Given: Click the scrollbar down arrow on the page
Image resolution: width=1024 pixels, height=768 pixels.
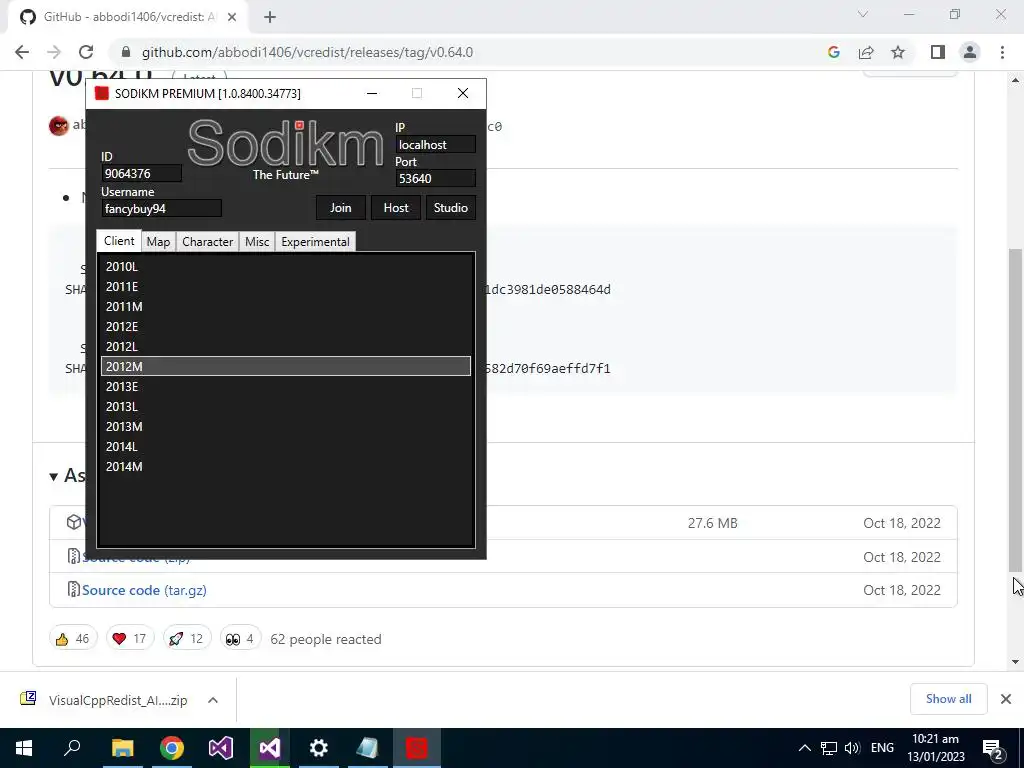Looking at the screenshot, I should (1016, 662).
